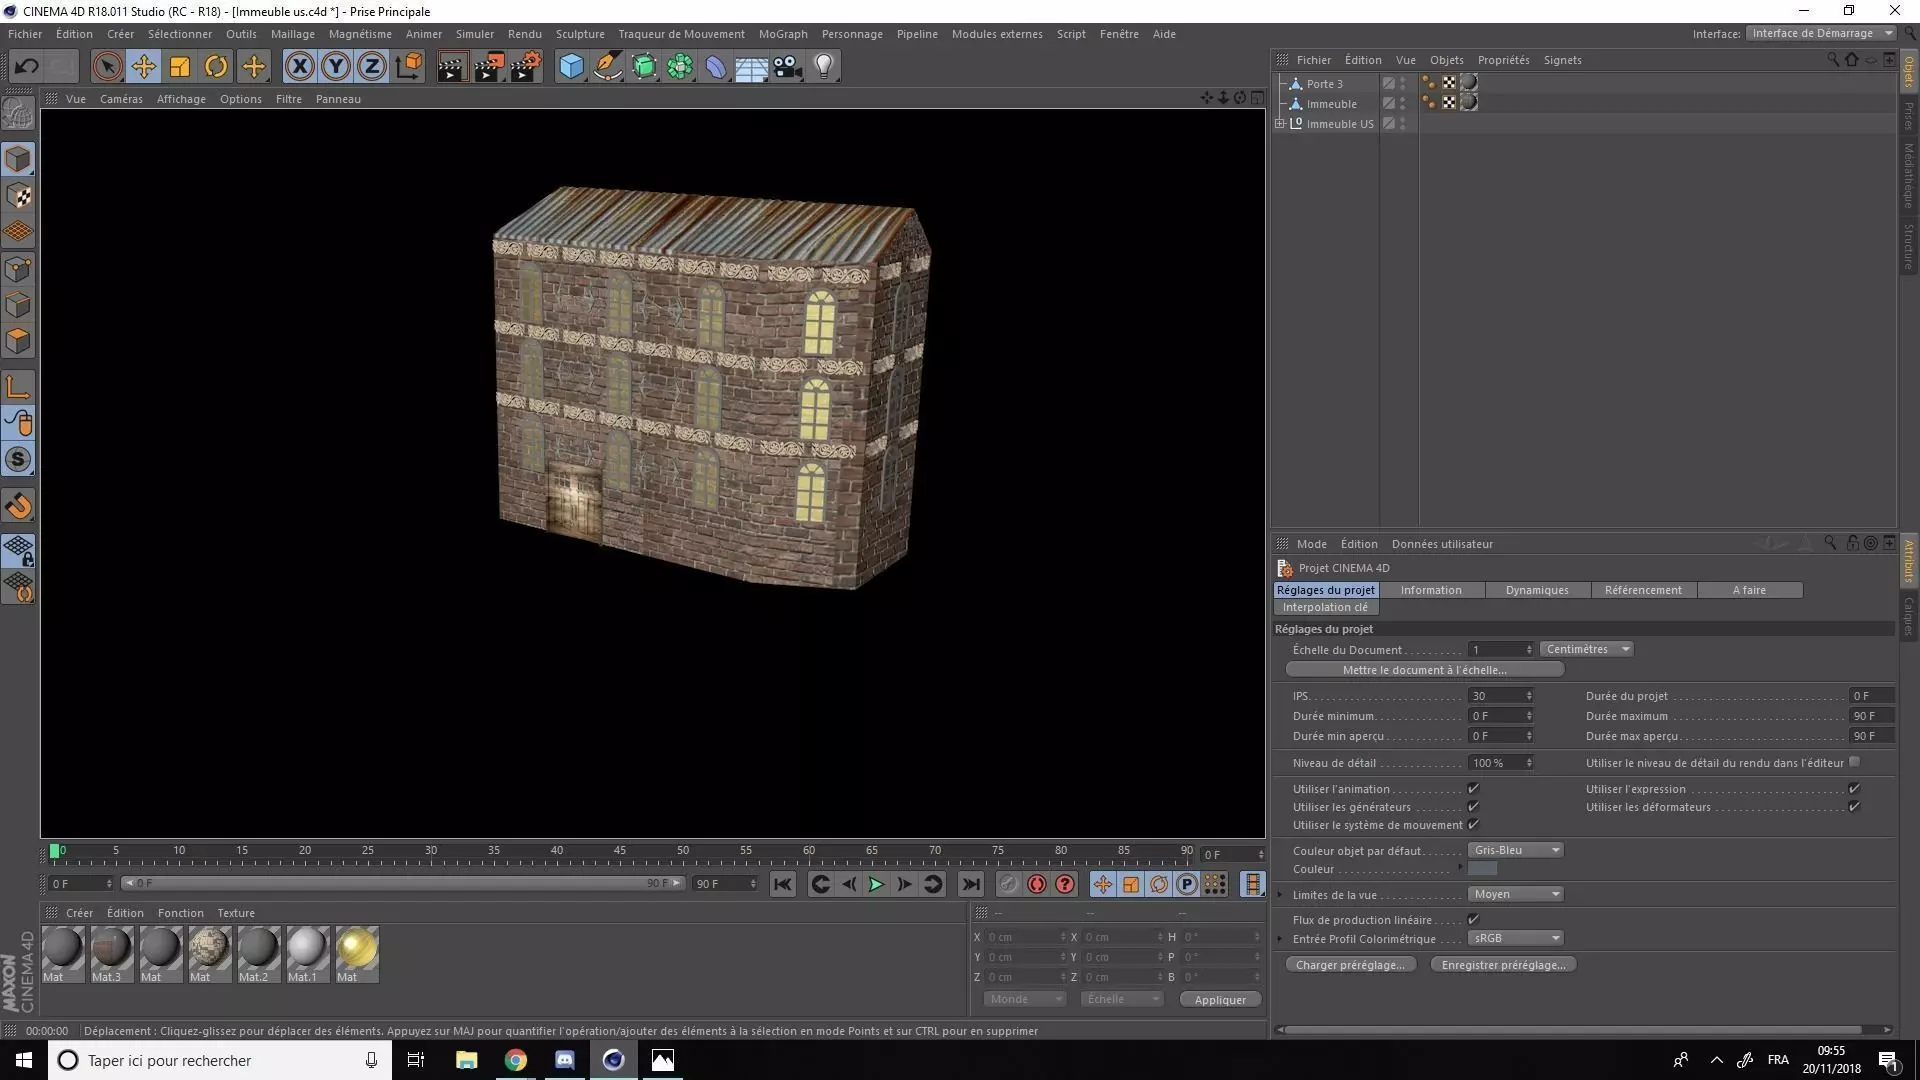Open the MoGraph menu
Viewport: 1920px width, 1080px height.
(x=782, y=34)
